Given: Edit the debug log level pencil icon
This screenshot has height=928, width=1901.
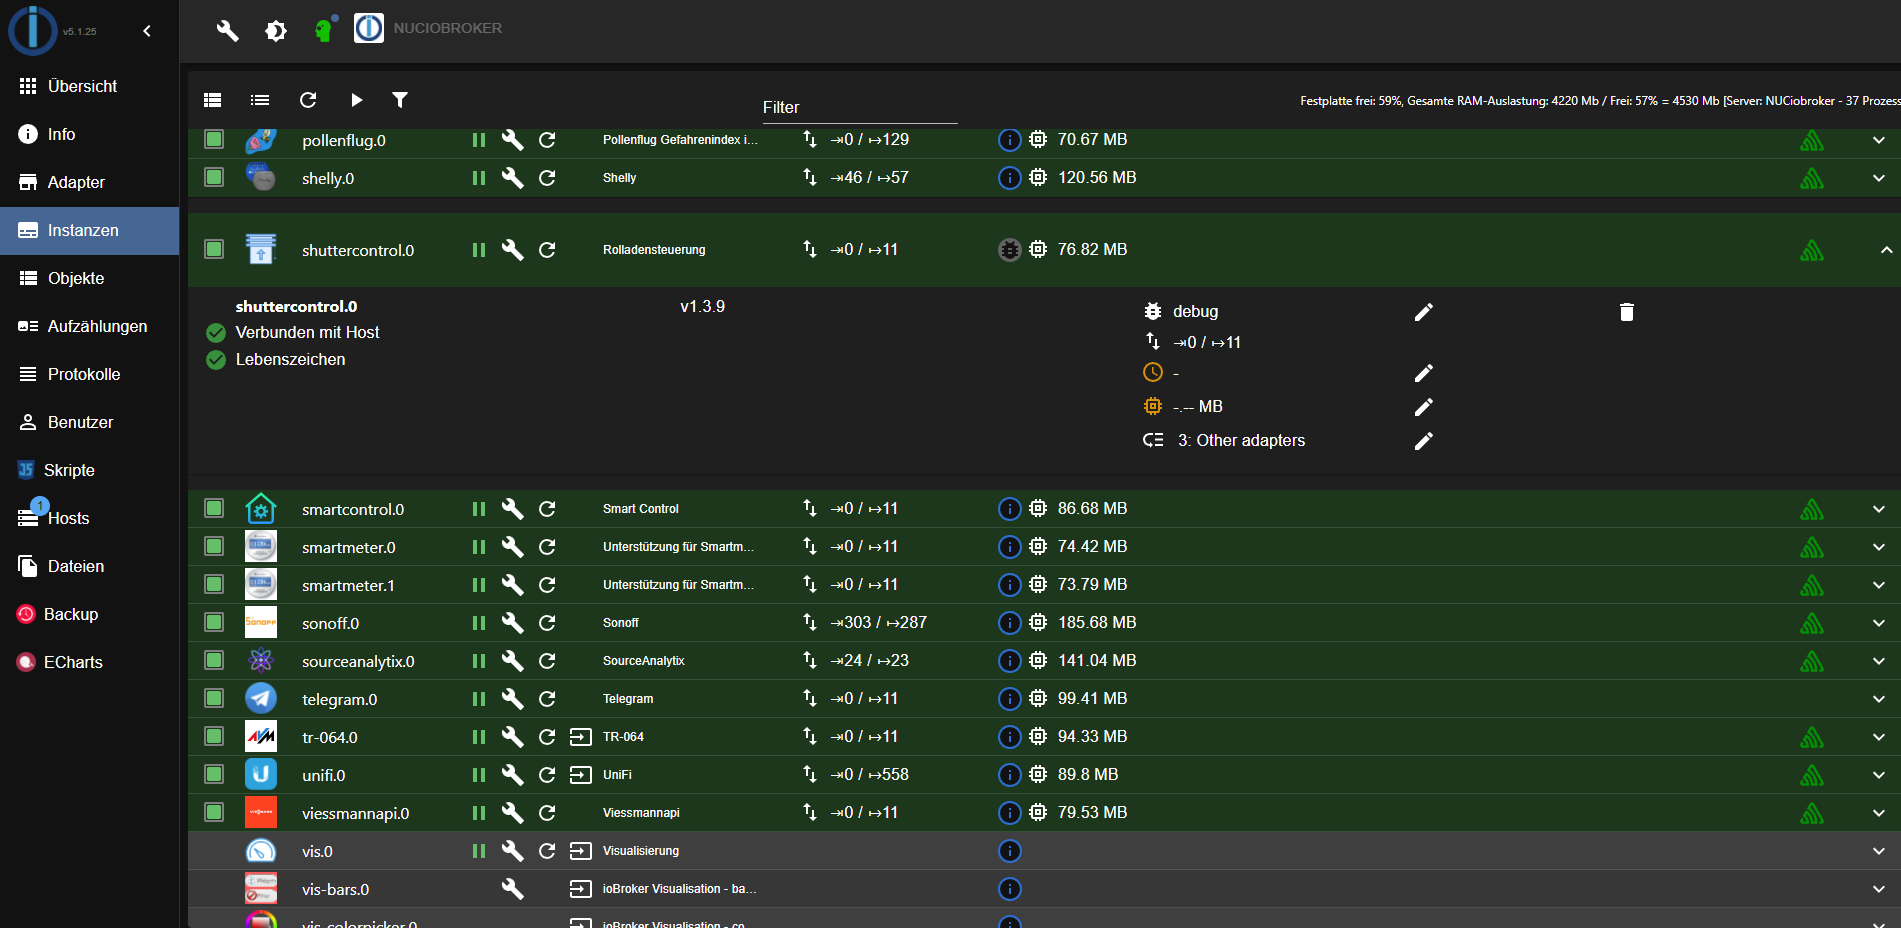Looking at the screenshot, I should pos(1423,312).
